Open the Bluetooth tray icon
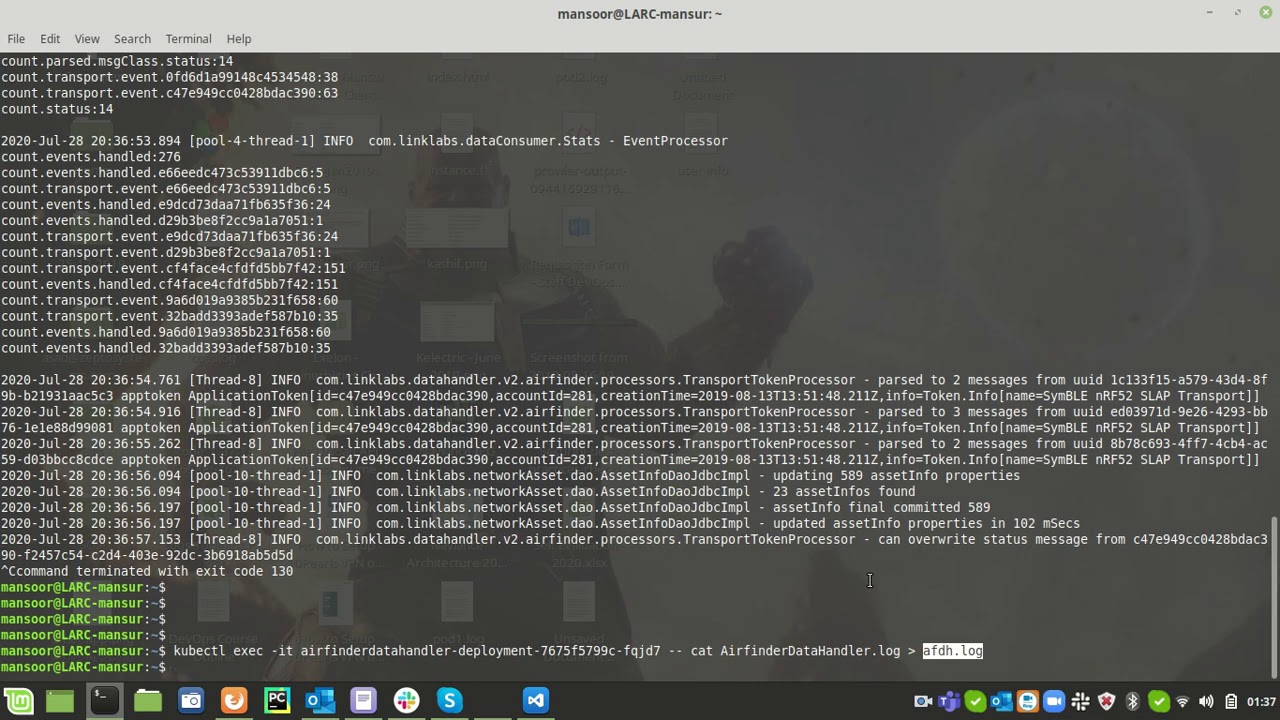The height and width of the screenshot is (720, 1280). coord(1132,701)
